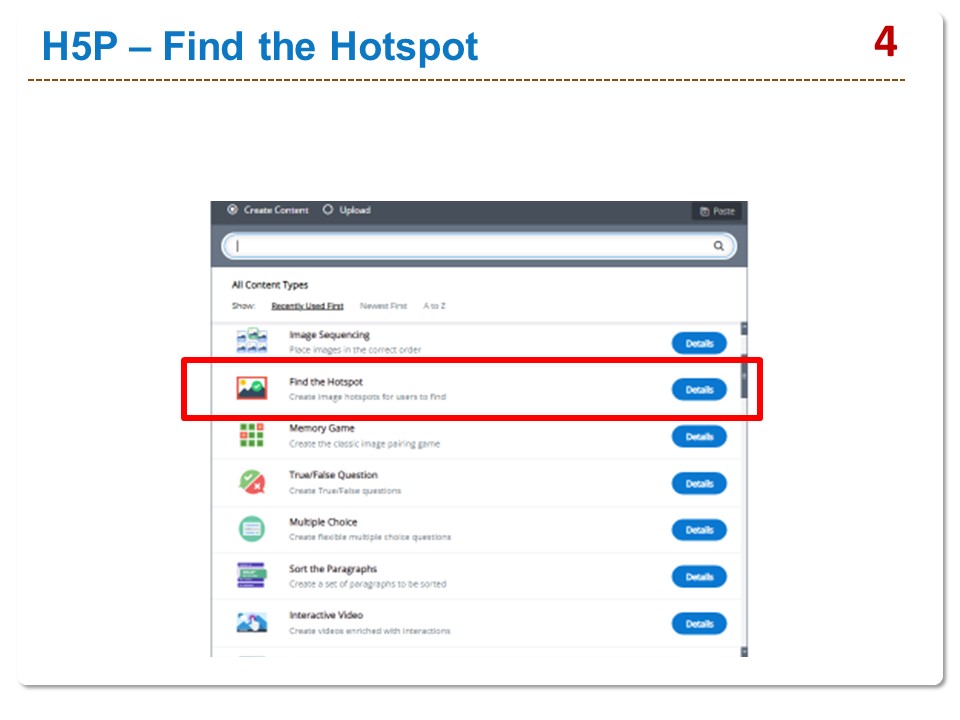Sort content types A to Z
Image resolution: width=960 pixels, height=720 pixels.
(x=434, y=306)
